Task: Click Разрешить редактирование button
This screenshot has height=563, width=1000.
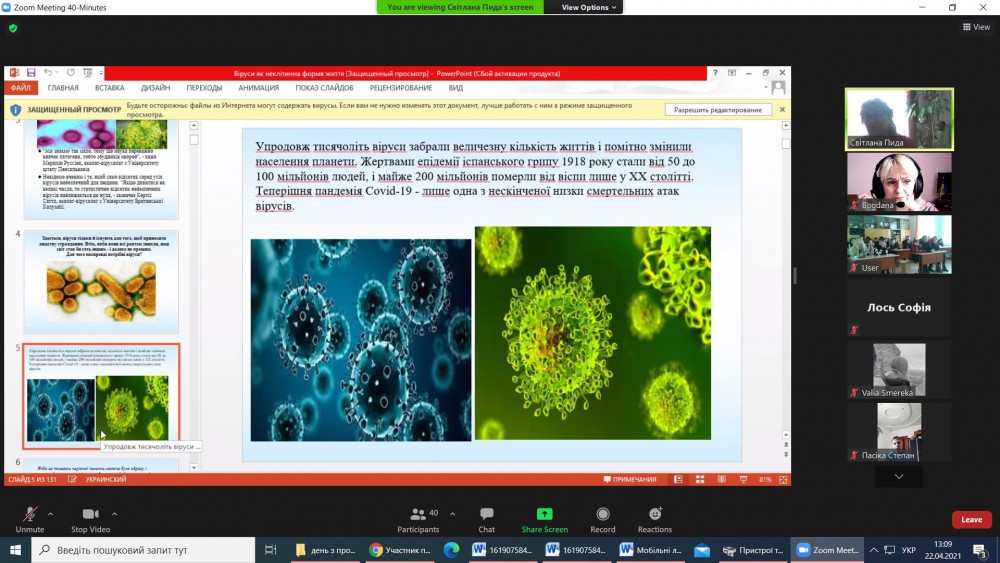Action: [717, 109]
